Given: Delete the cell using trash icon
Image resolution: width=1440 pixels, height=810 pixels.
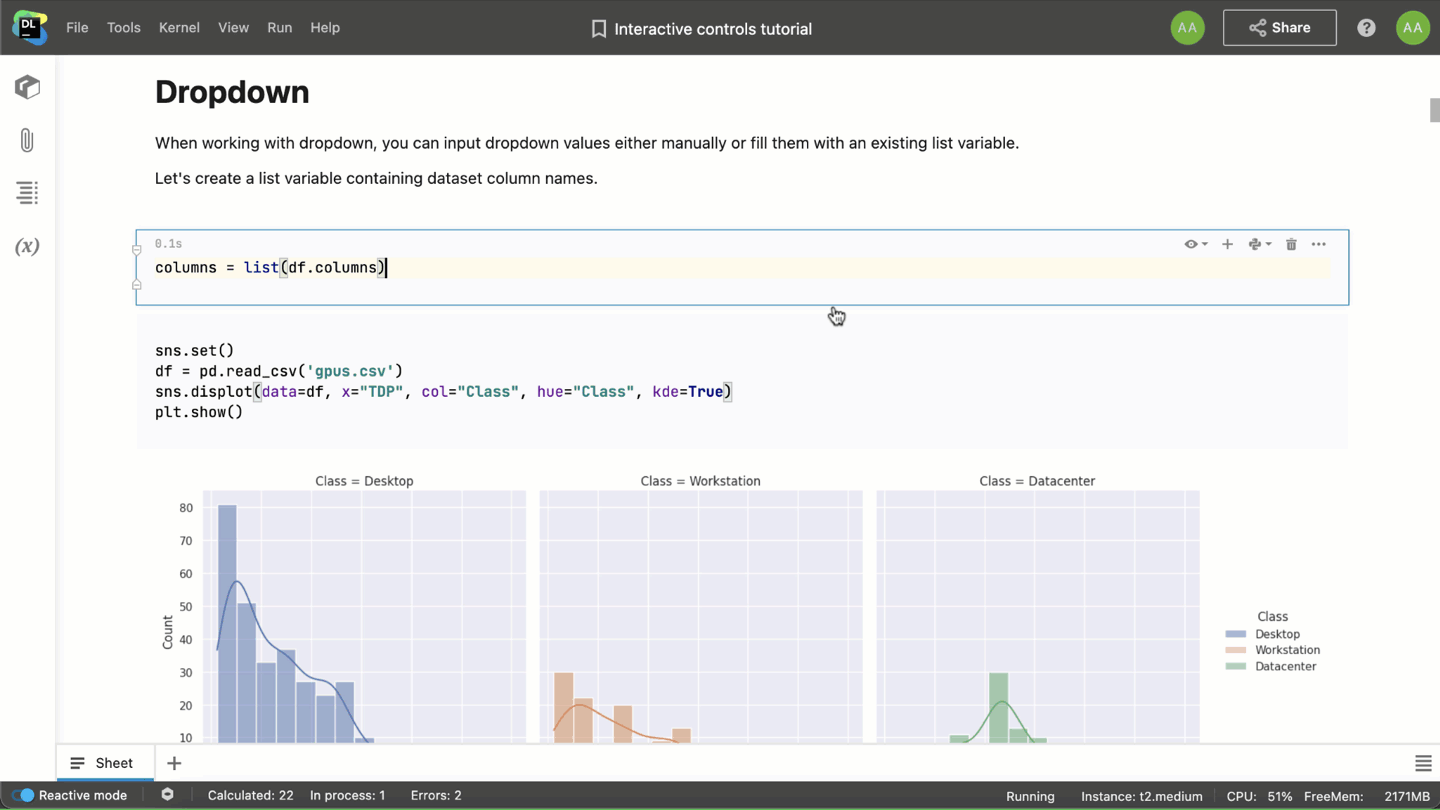Looking at the screenshot, I should click(1291, 244).
